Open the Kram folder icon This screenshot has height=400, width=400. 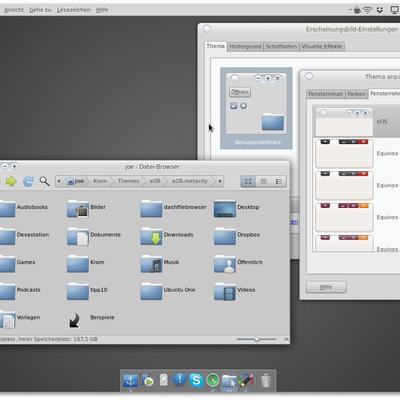click(78, 264)
